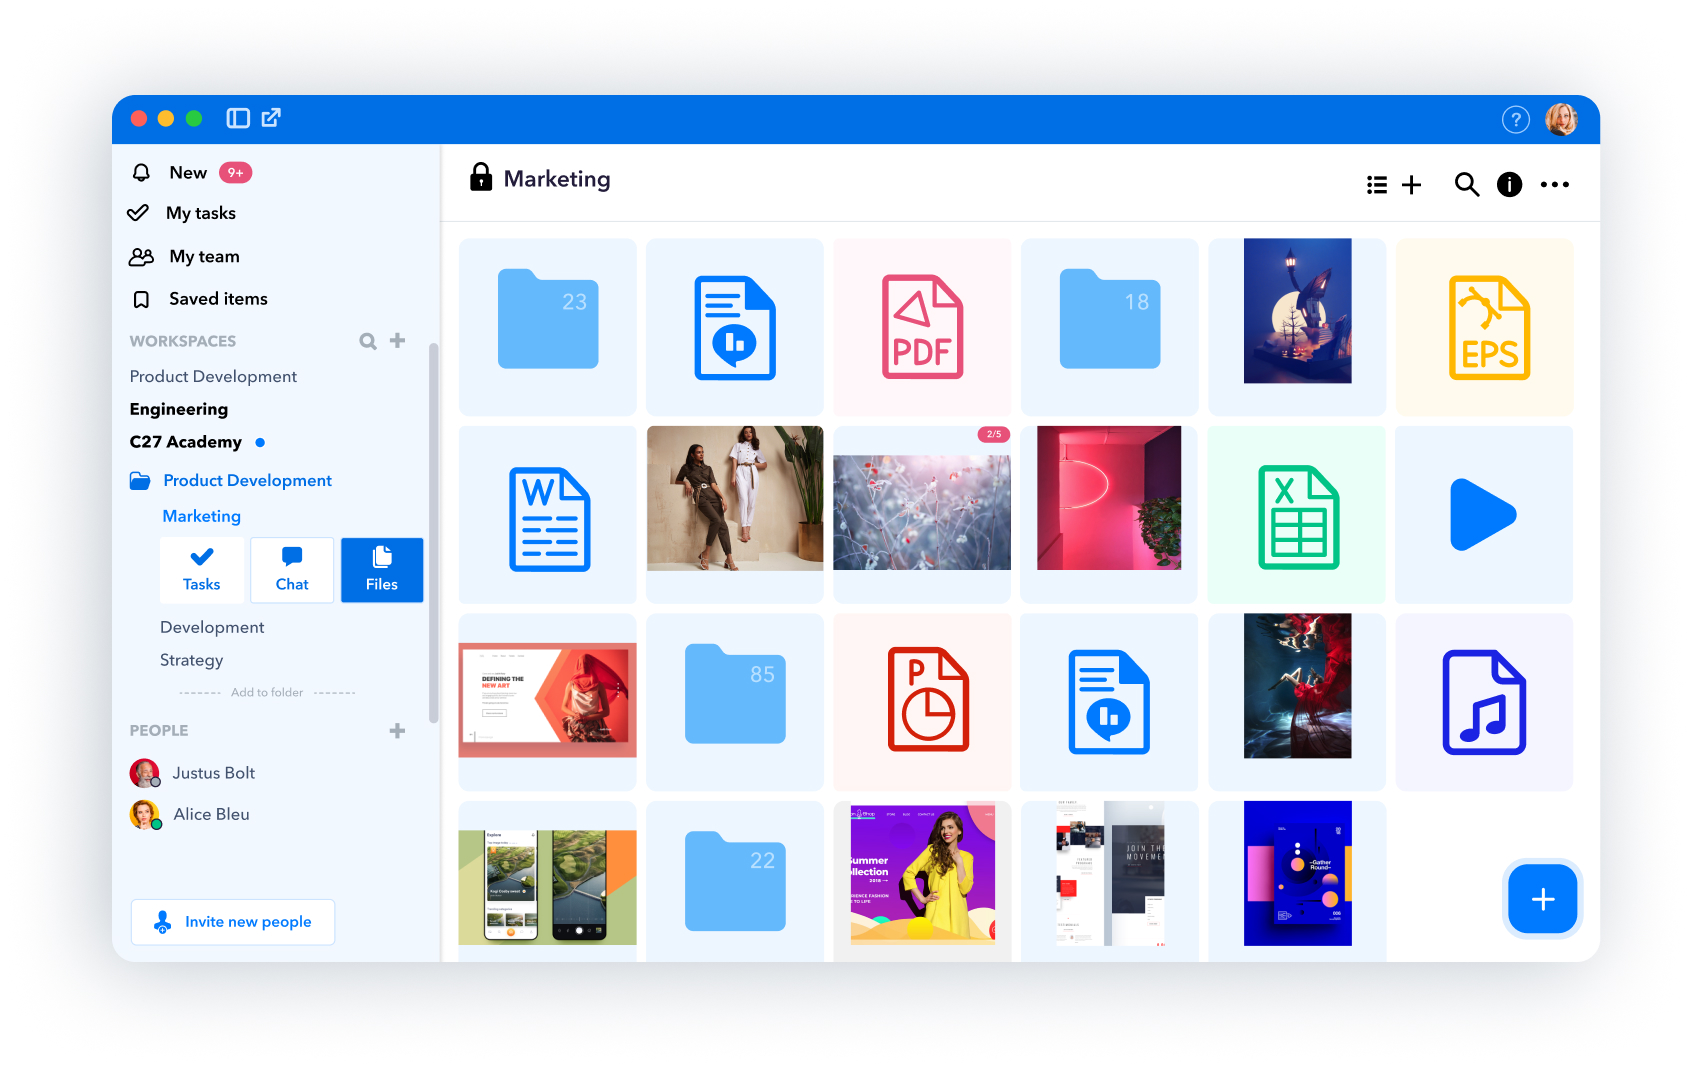Show info panel for Marketing
The image size is (1689, 1067).
point(1509,185)
